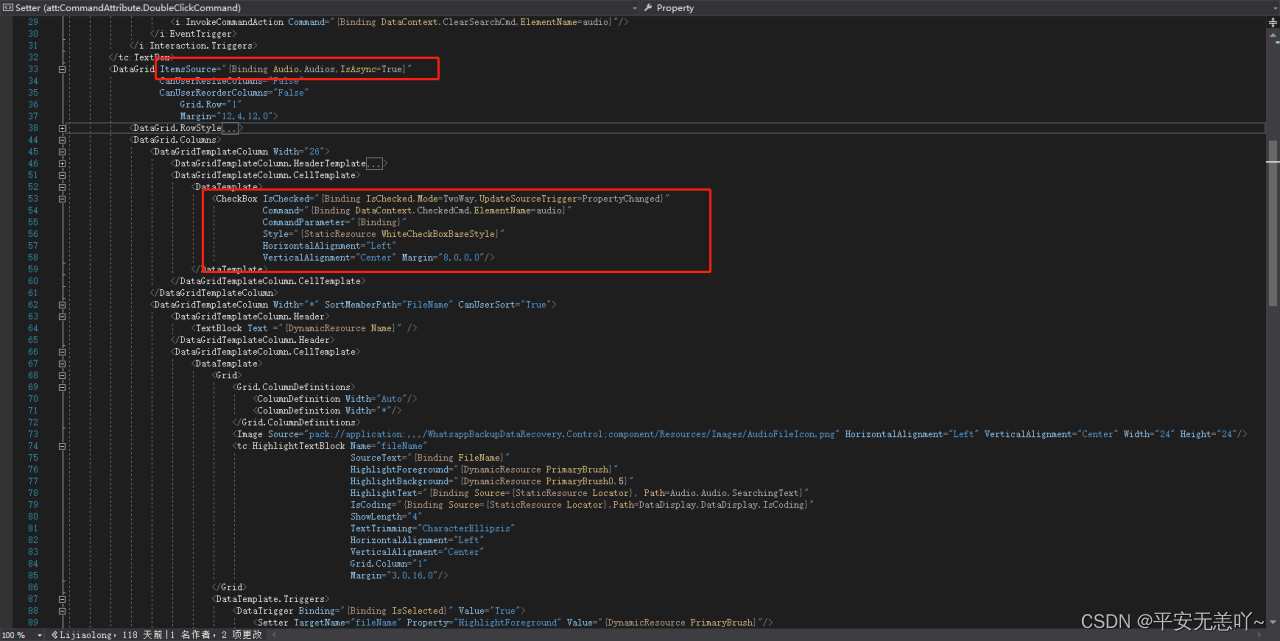The height and width of the screenshot is (641, 1280).
Task: Expand the collapsed DataGrid.RowStyle region on line 38
Action: 62,128
